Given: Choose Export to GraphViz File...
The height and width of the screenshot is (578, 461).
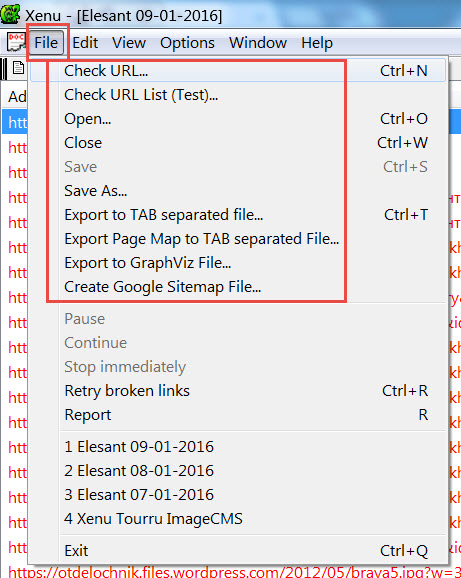Looking at the screenshot, I should (238, 262).
